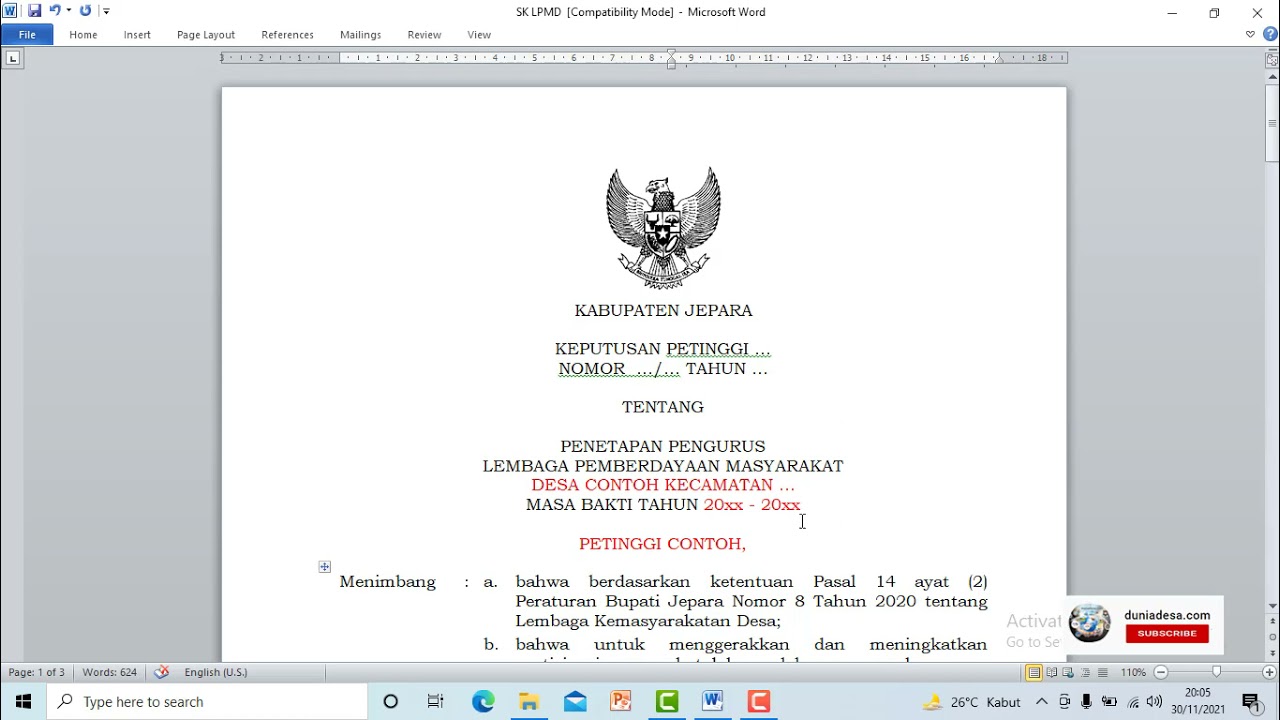1280x720 pixels.
Task: Click the scroll up arrow
Action: [x=1272, y=77]
